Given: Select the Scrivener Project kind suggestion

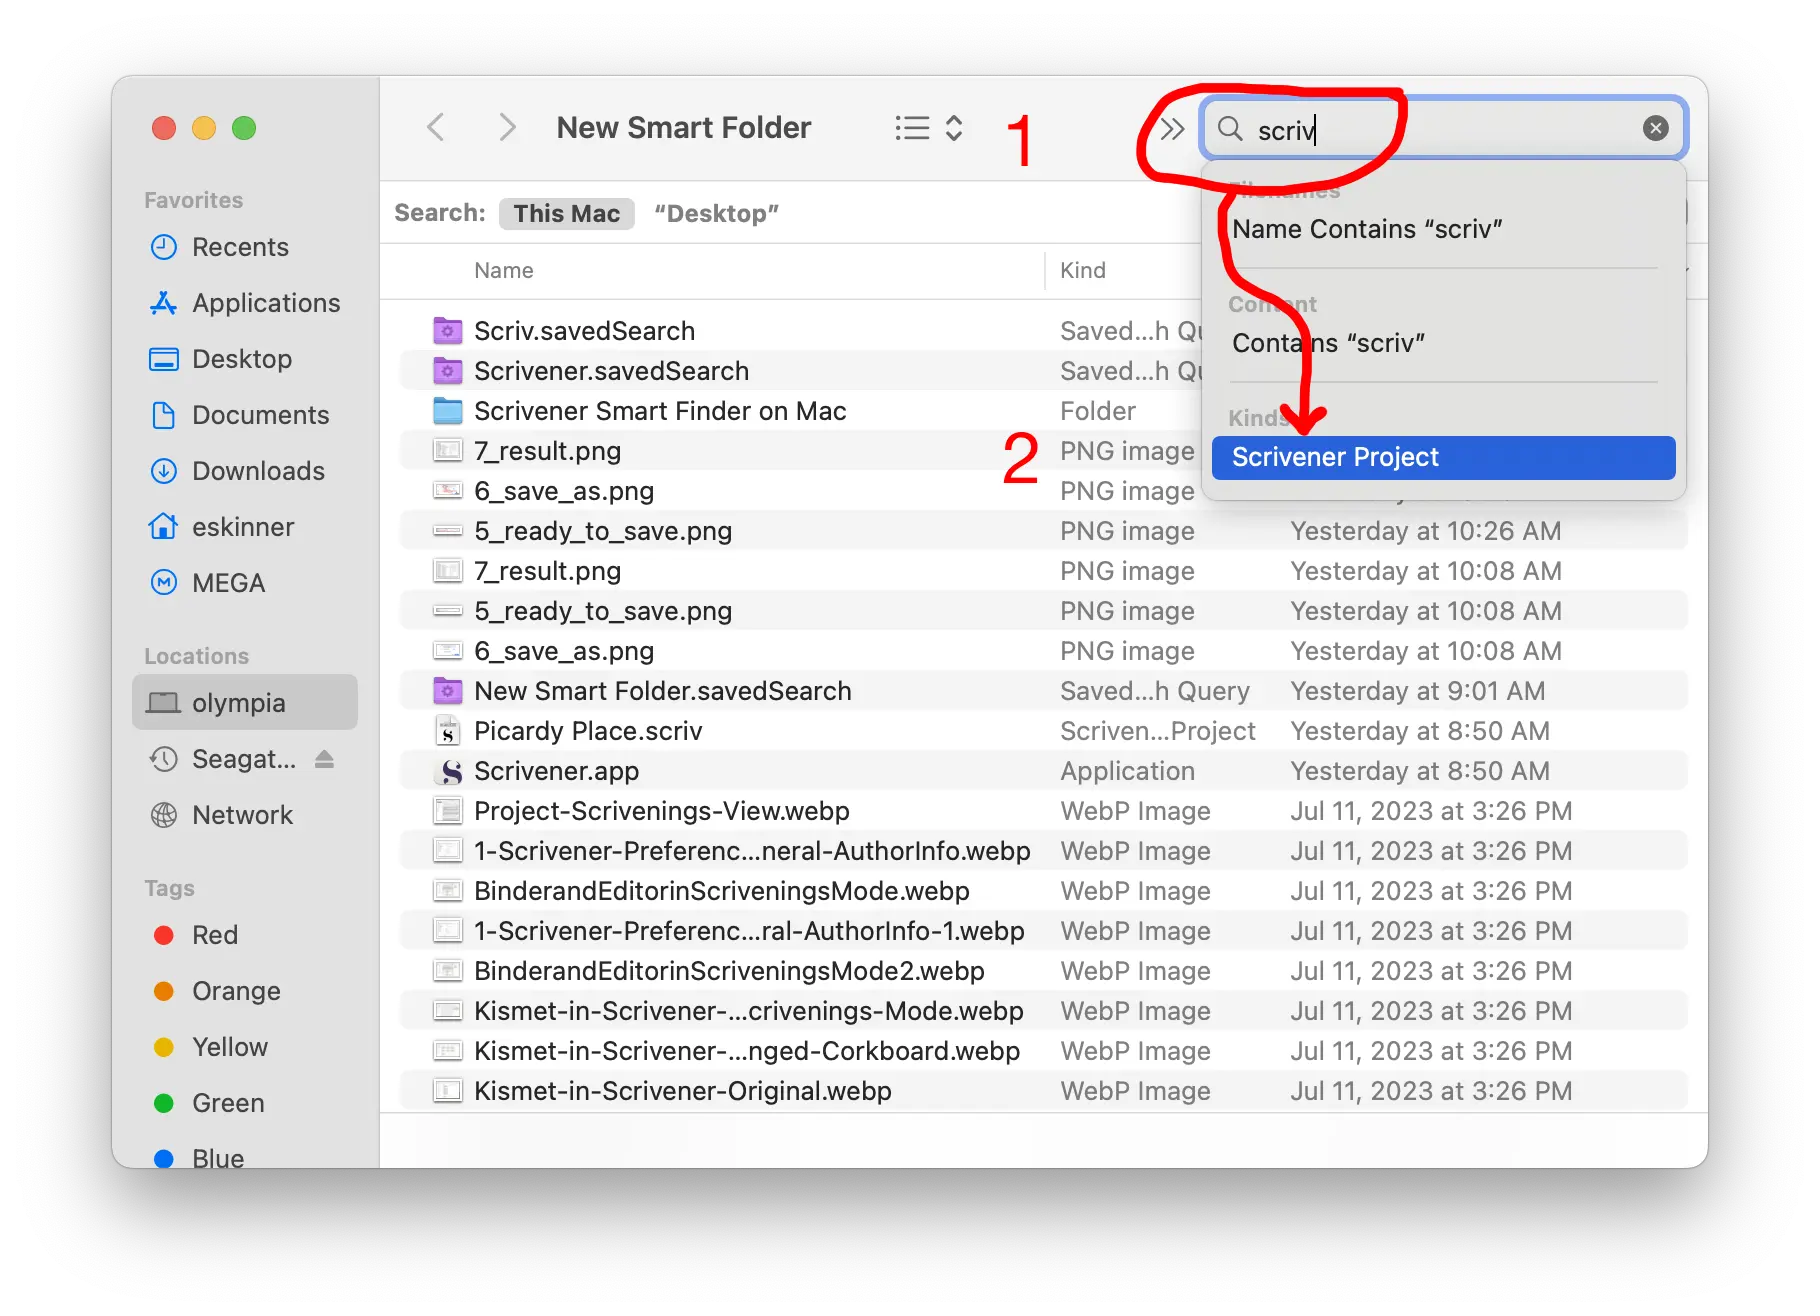Looking at the screenshot, I should (x=1443, y=457).
